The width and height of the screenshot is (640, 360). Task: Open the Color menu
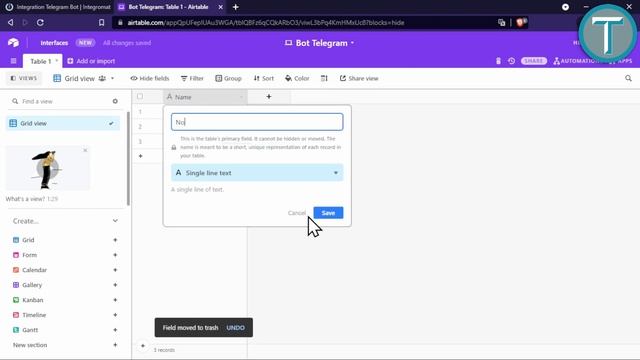pos(297,78)
